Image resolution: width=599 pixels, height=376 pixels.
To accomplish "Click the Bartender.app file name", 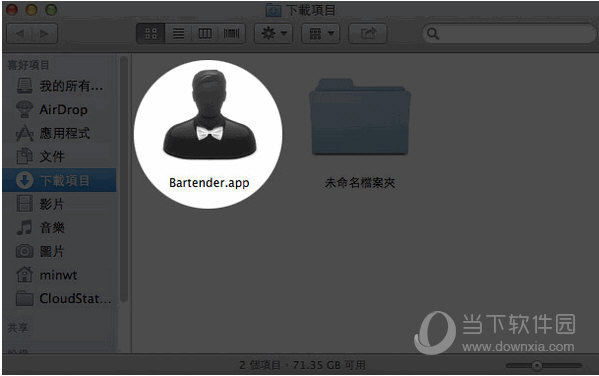I will coord(209,183).
